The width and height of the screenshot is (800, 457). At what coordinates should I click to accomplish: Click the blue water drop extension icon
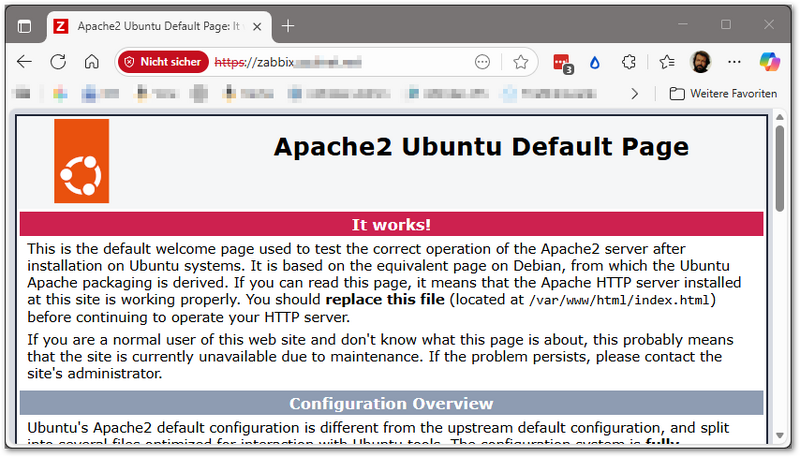pyautogui.click(x=595, y=62)
